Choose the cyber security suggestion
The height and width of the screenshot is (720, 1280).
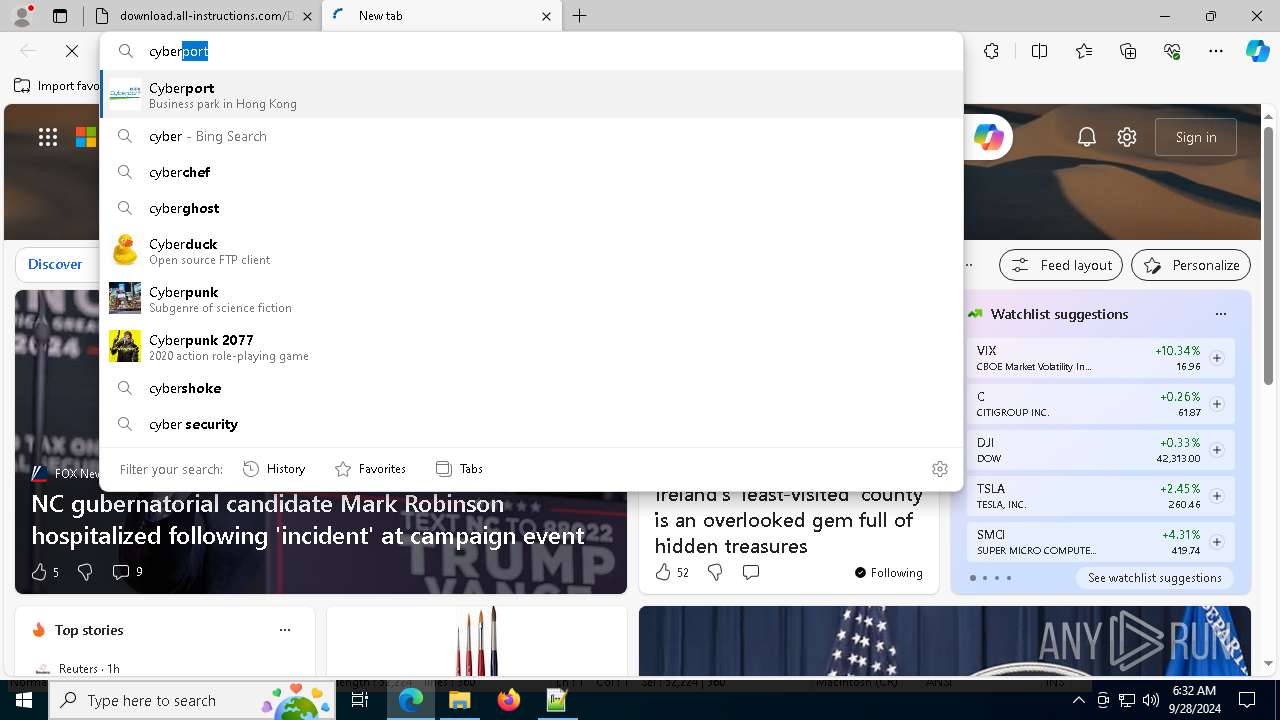(x=531, y=424)
